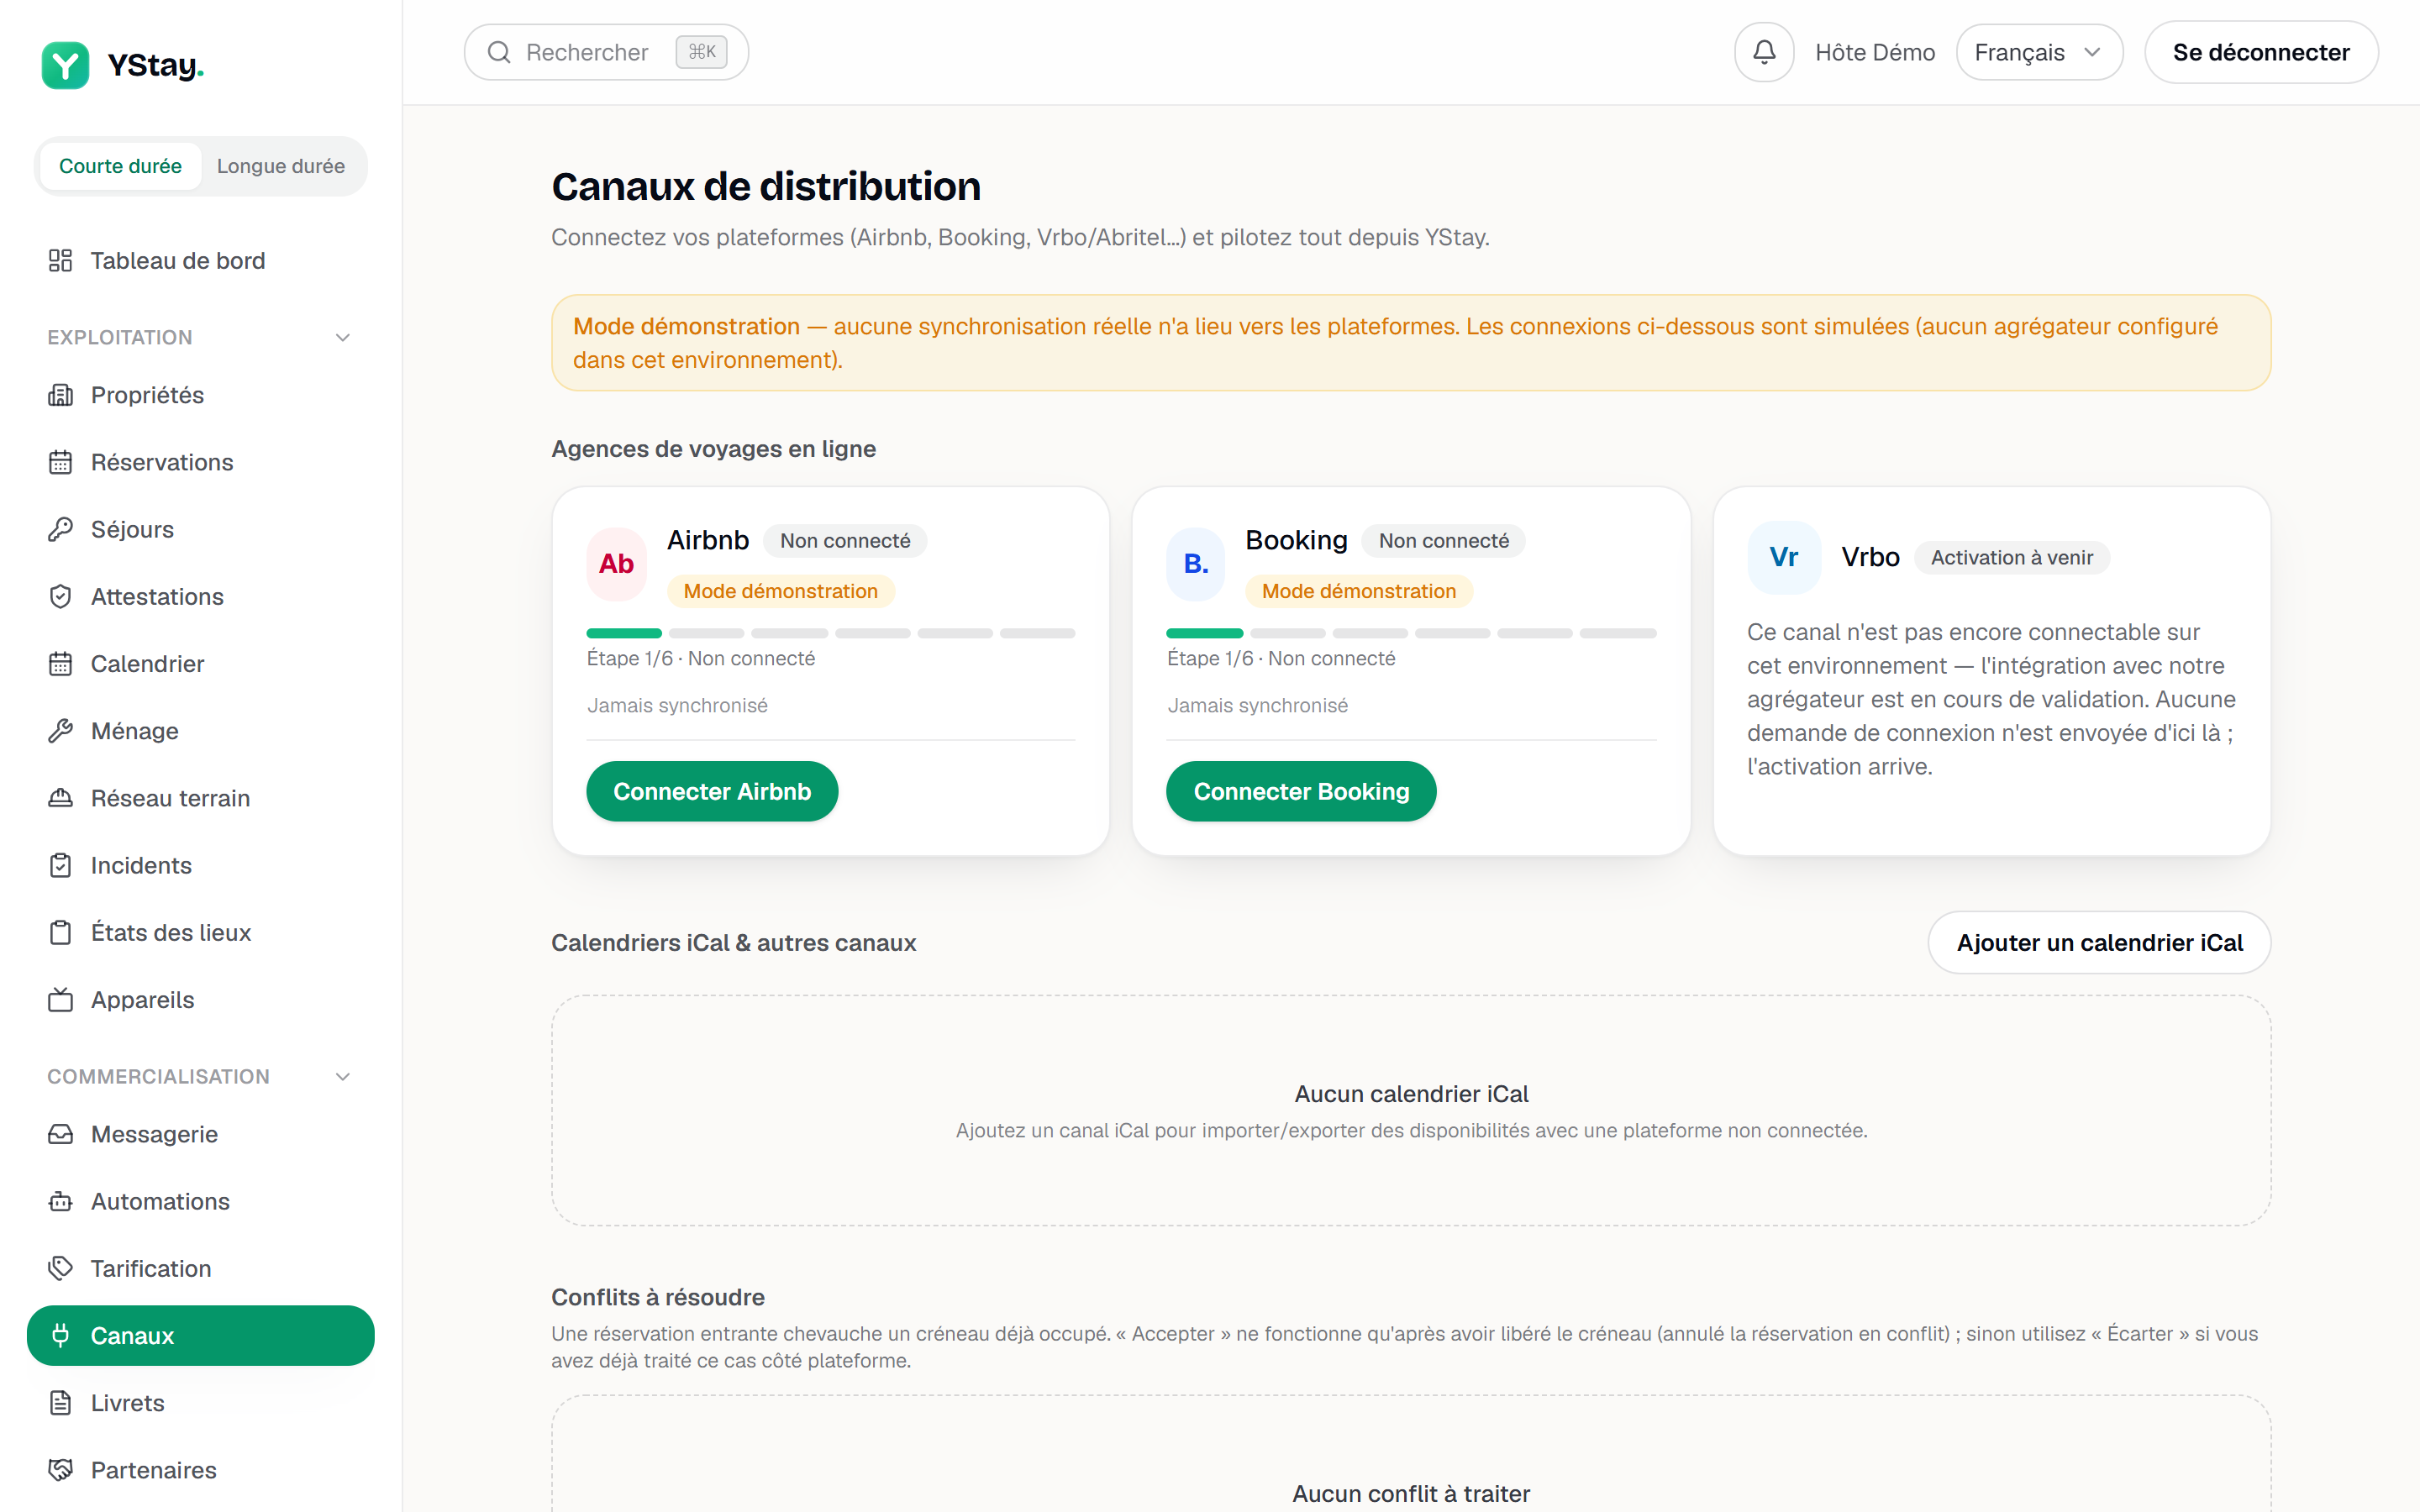Click 'Agences de voyages en ligne' heading
This screenshot has height=1512, width=2420.
714,448
